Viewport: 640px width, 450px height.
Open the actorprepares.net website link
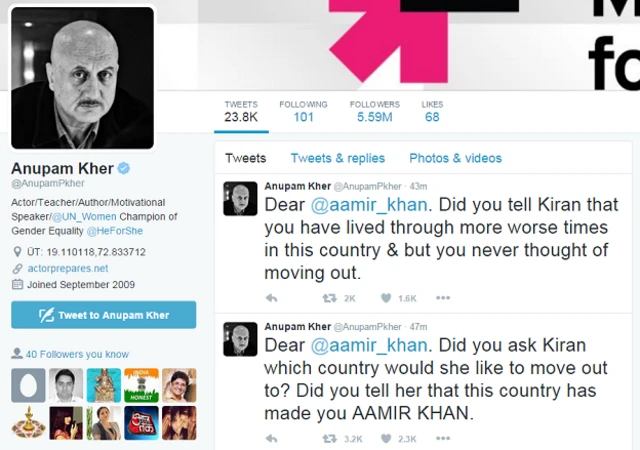click(68, 268)
